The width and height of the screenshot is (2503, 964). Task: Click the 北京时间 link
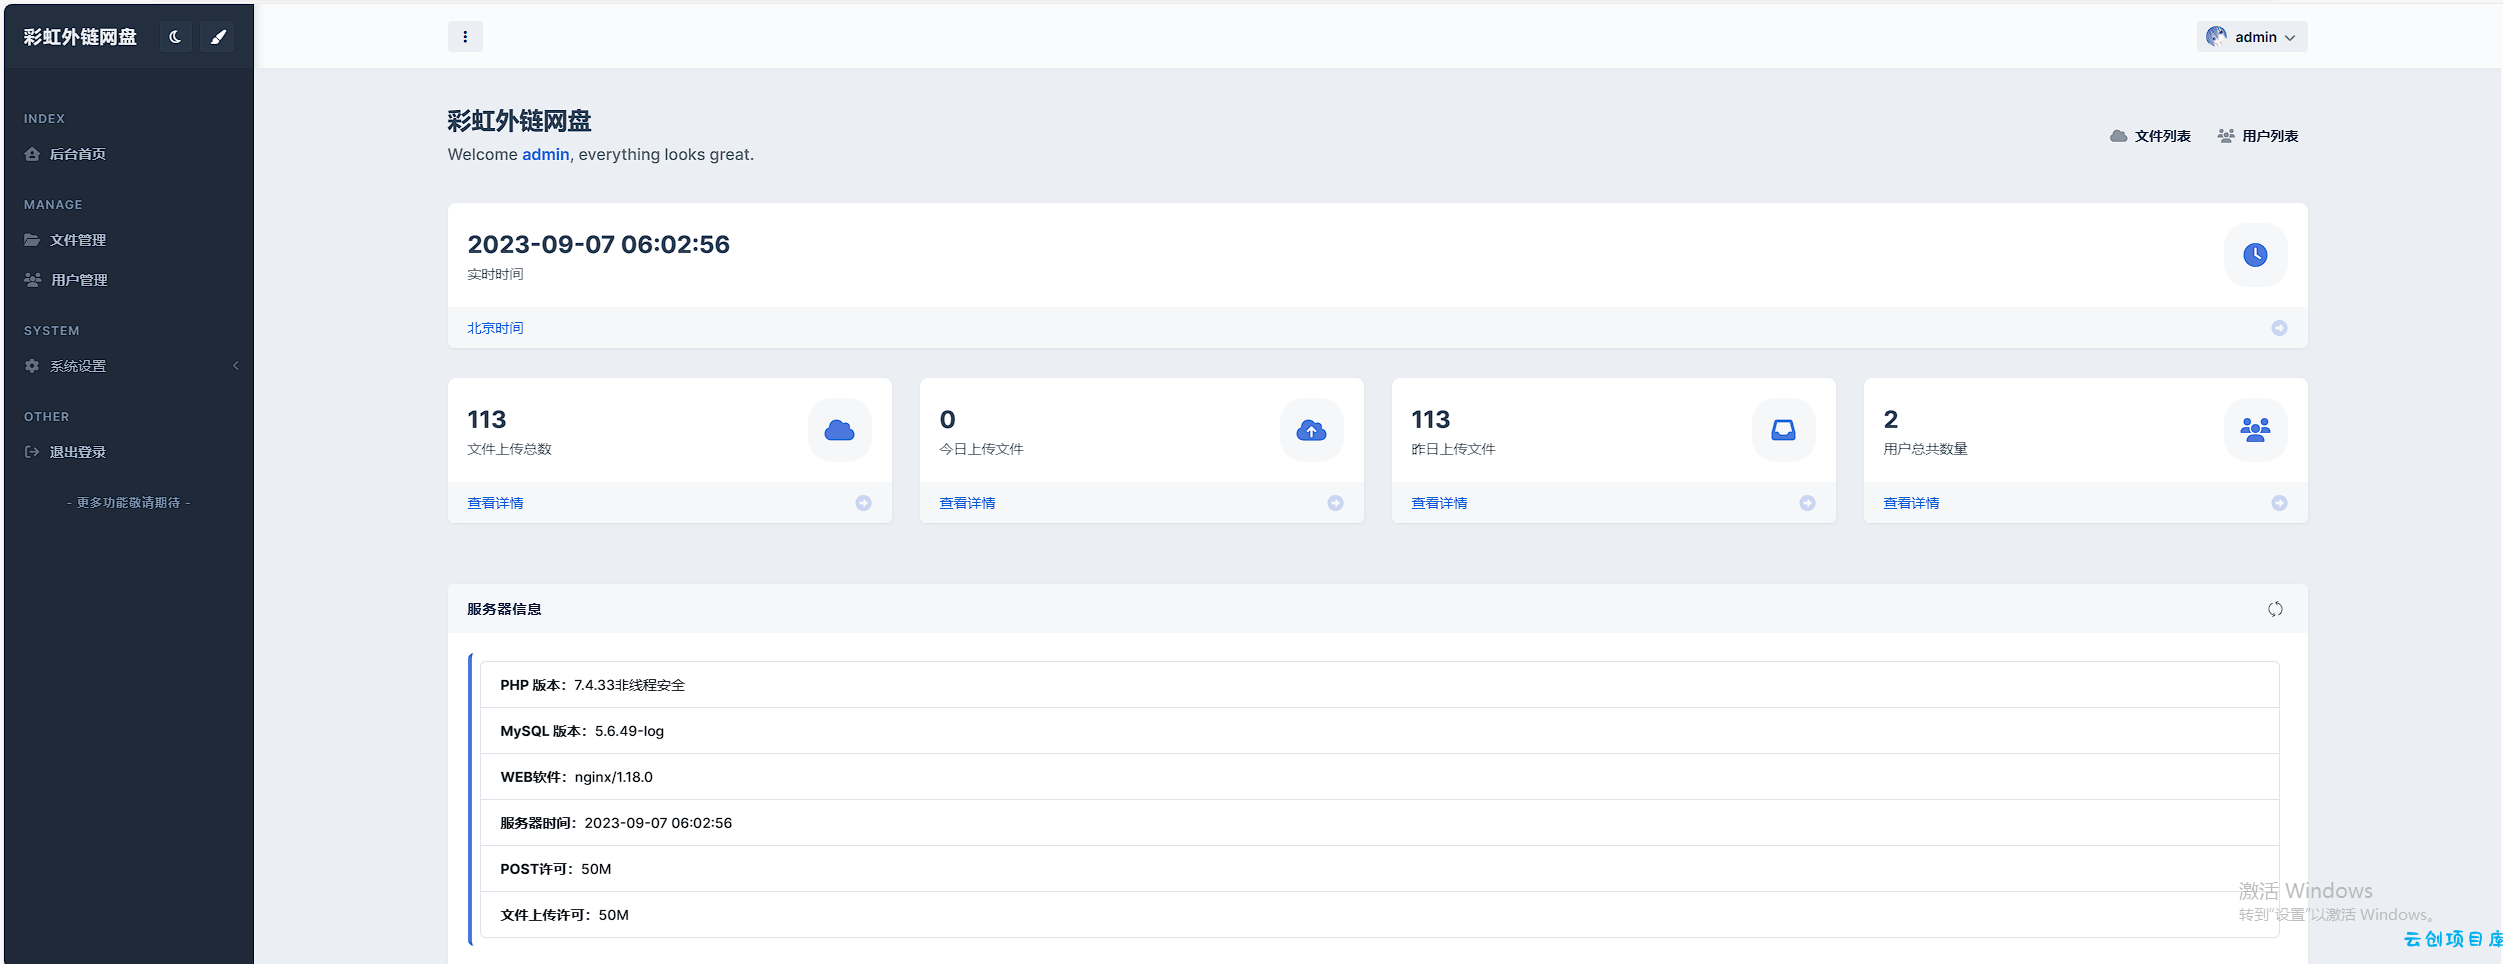pyautogui.click(x=495, y=328)
